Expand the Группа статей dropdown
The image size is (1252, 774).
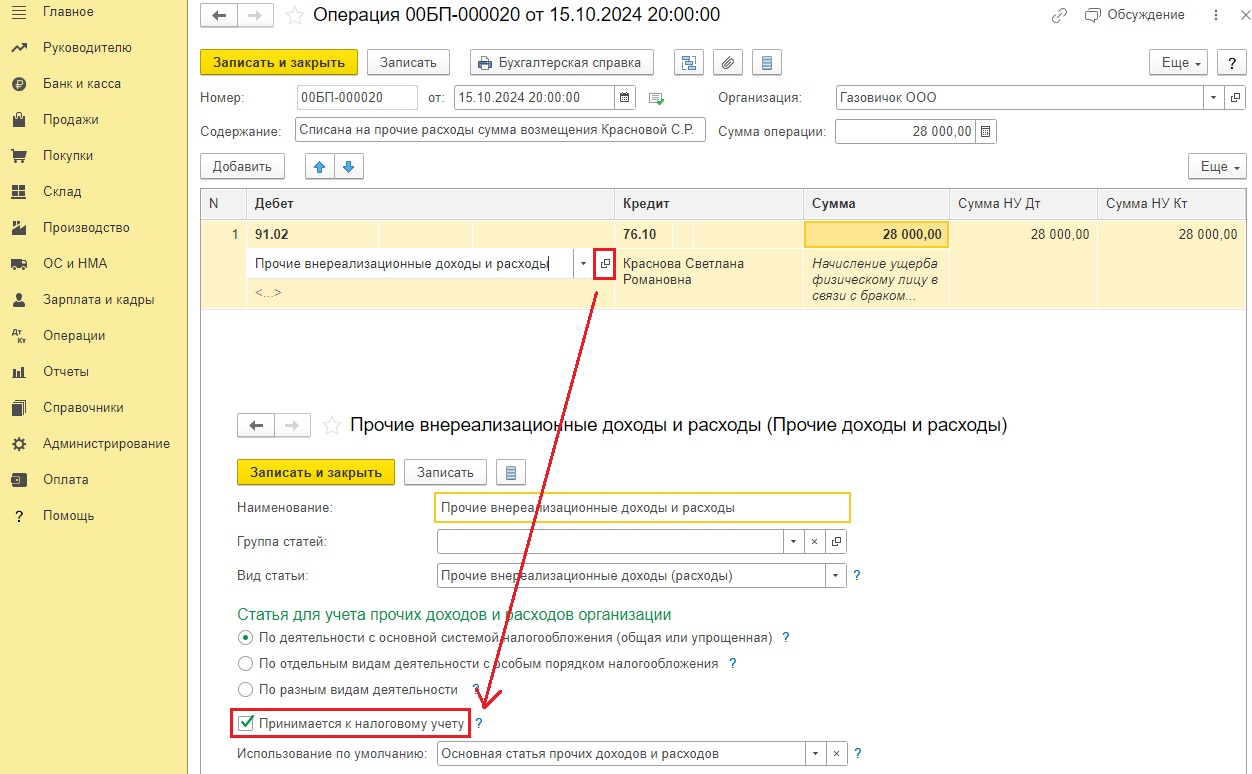(x=793, y=541)
